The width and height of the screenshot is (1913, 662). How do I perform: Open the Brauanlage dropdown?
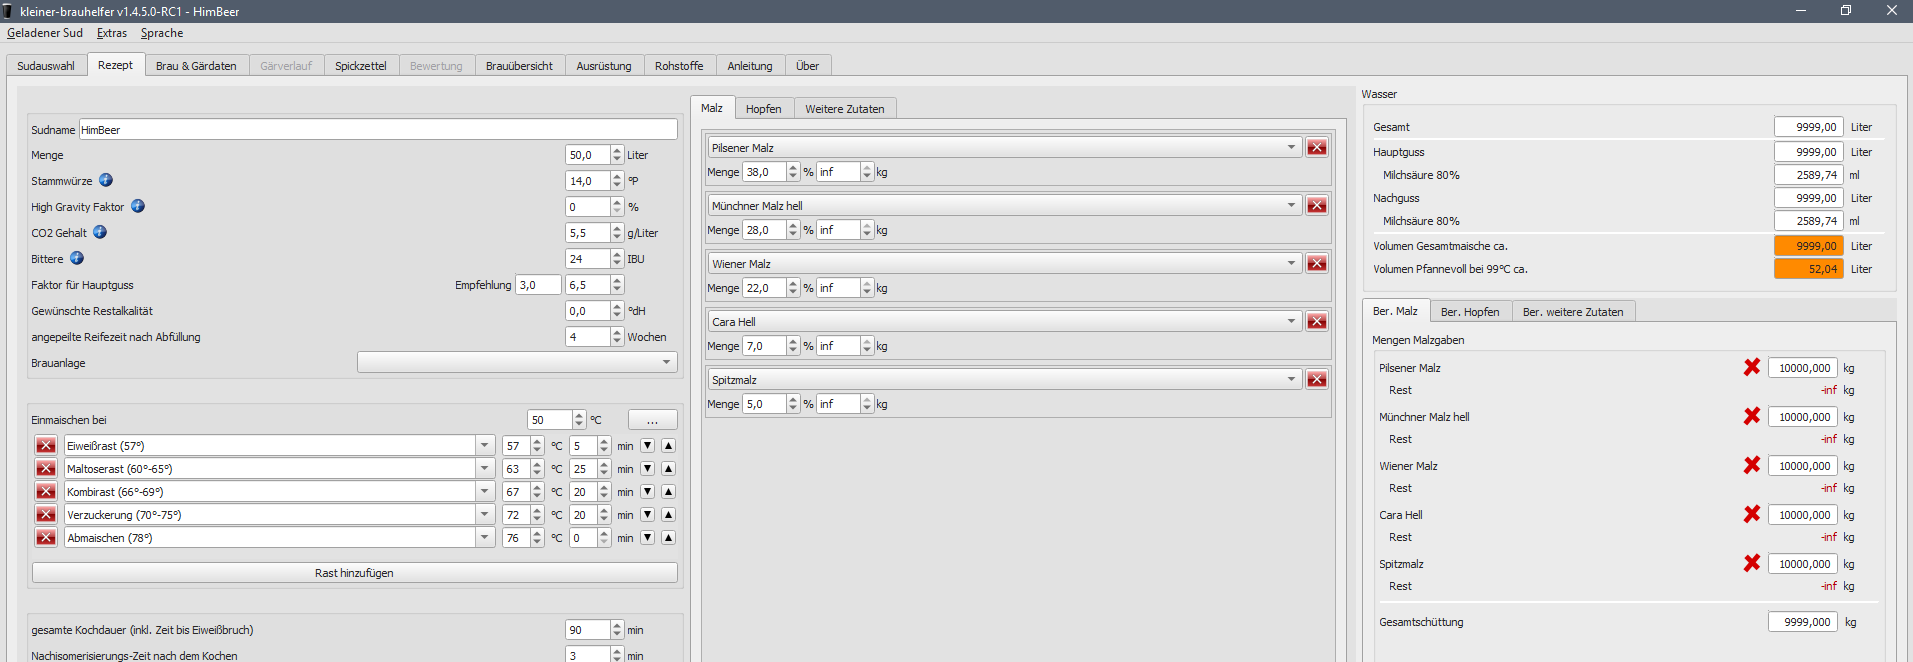coord(517,363)
